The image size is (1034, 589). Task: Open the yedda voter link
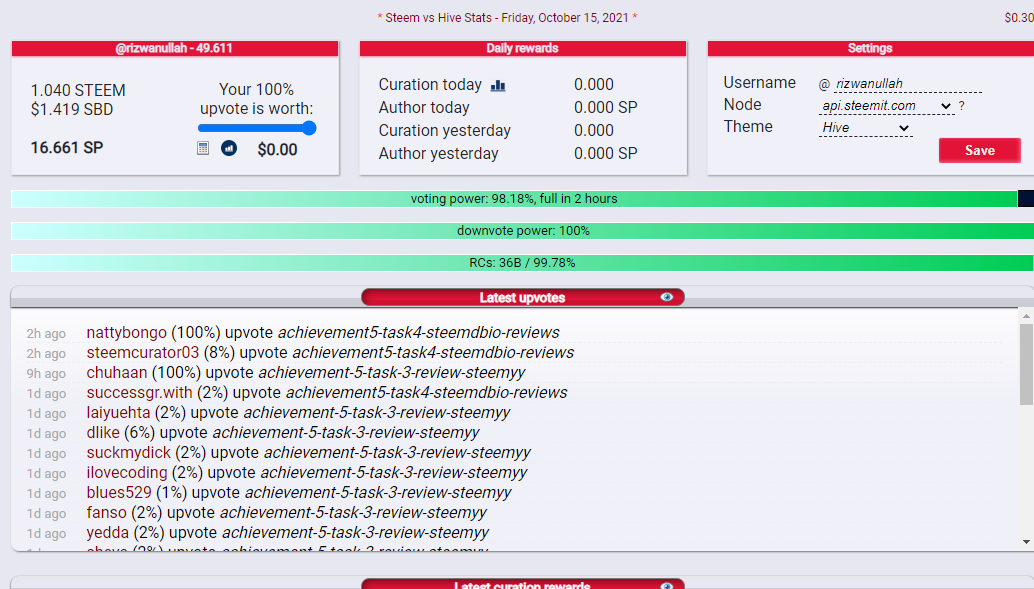pyautogui.click(x=107, y=532)
